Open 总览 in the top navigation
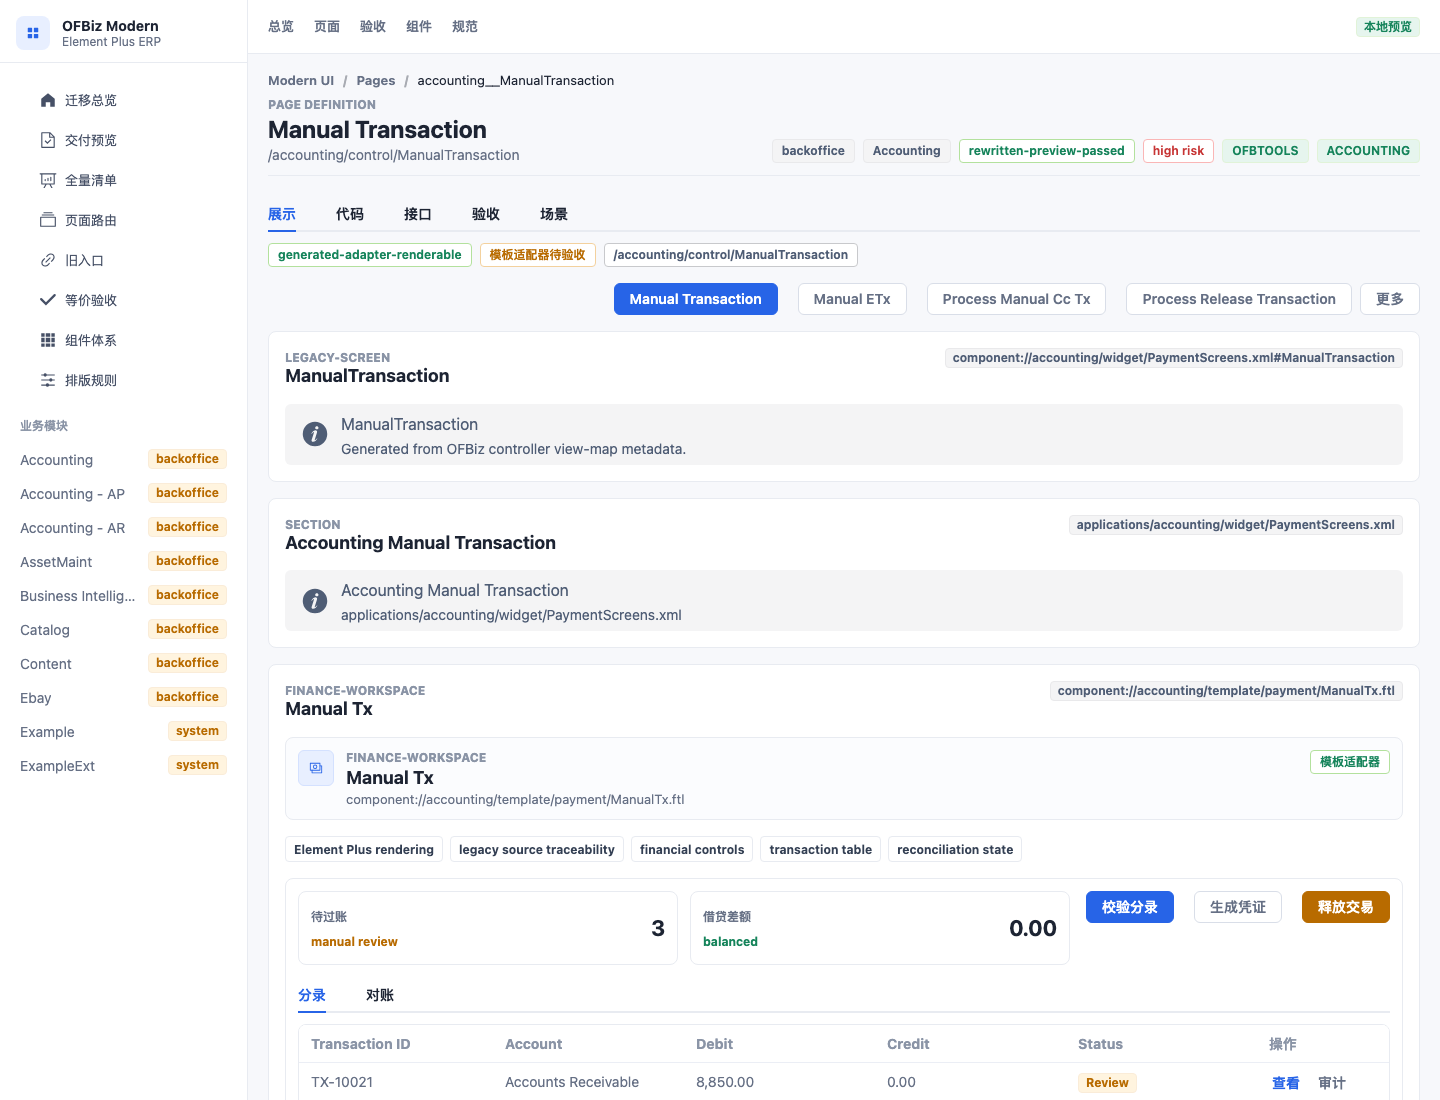The height and width of the screenshot is (1100, 1440). point(281,27)
